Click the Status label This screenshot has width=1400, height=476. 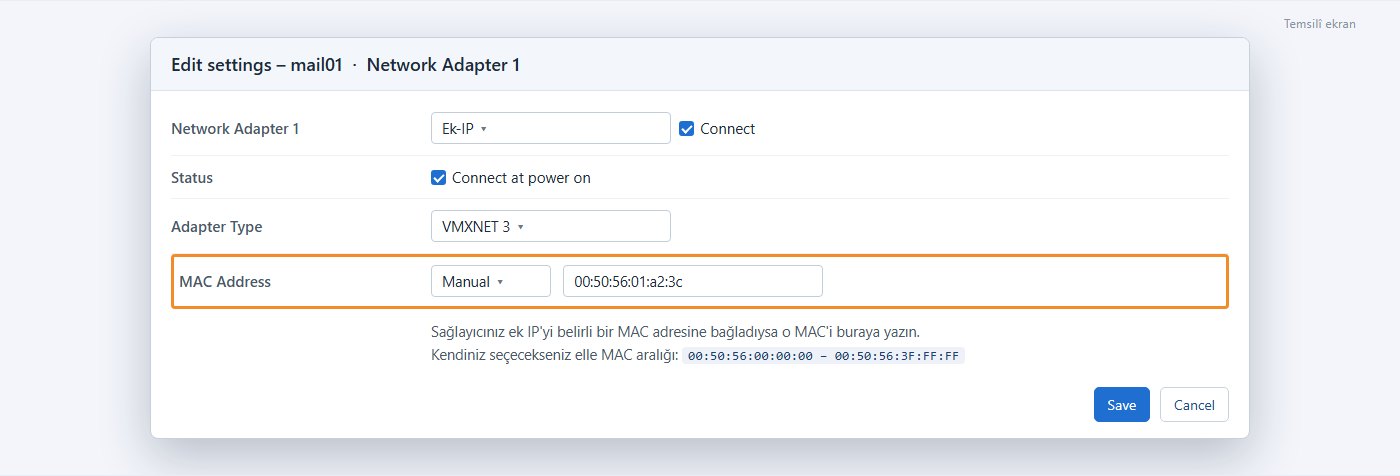(192, 178)
